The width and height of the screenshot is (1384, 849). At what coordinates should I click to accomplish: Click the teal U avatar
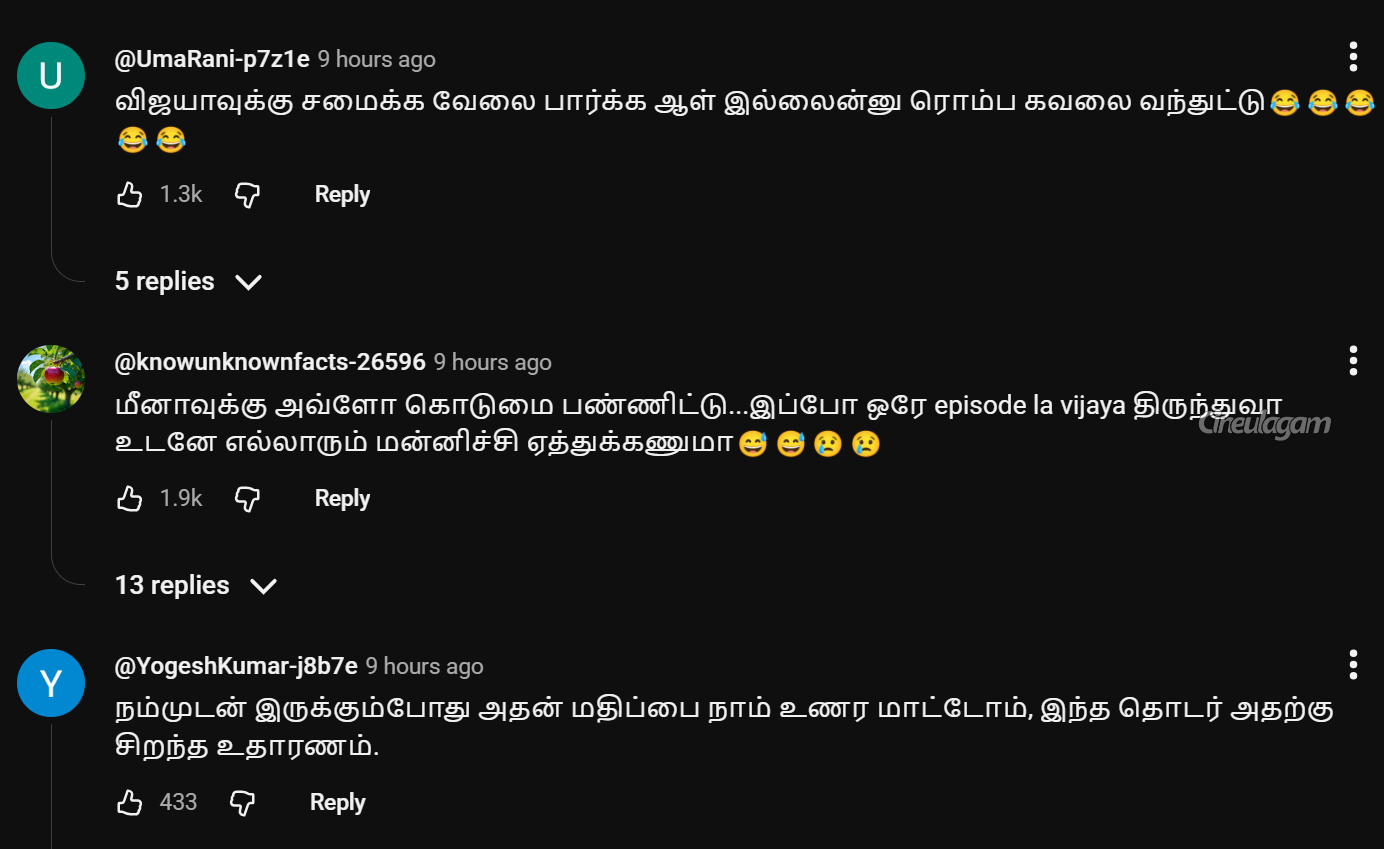51,75
